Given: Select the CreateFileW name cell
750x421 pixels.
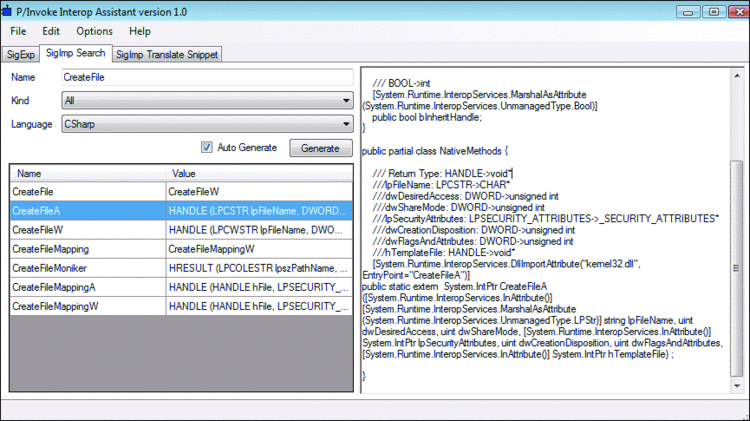Looking at the screenshot, I should tap(88, 230).
